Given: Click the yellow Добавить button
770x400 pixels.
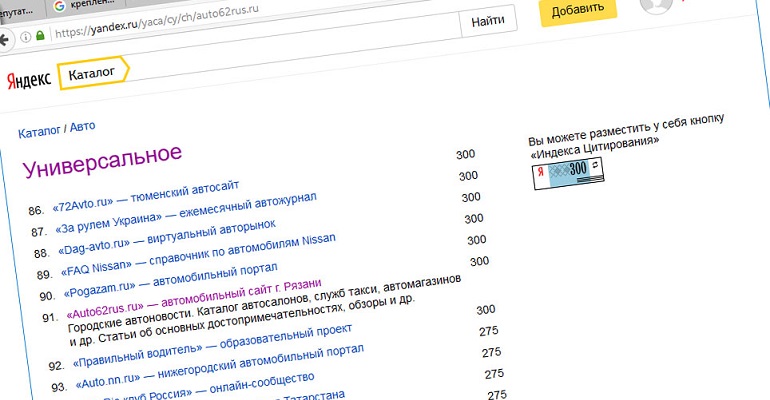Looking at the screenshot, I should 578,10.
